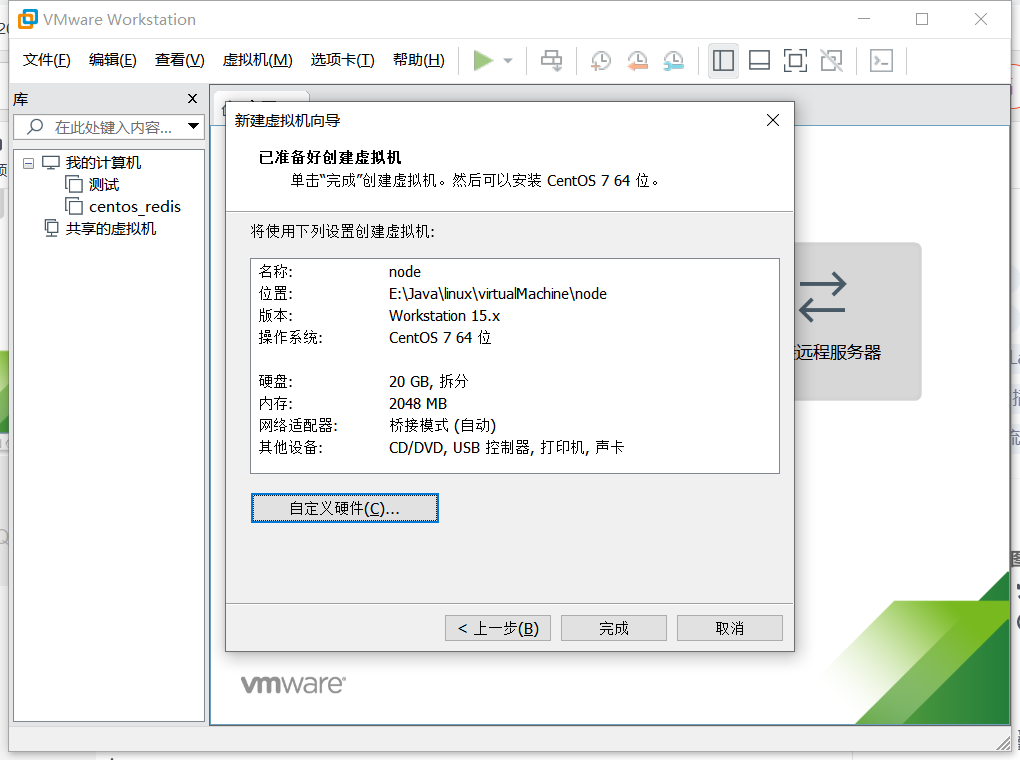Image resolution: width=1020 pixels, height=760 pixels.
Task: Activate Unity mode icon
Action: click(831, 61)
